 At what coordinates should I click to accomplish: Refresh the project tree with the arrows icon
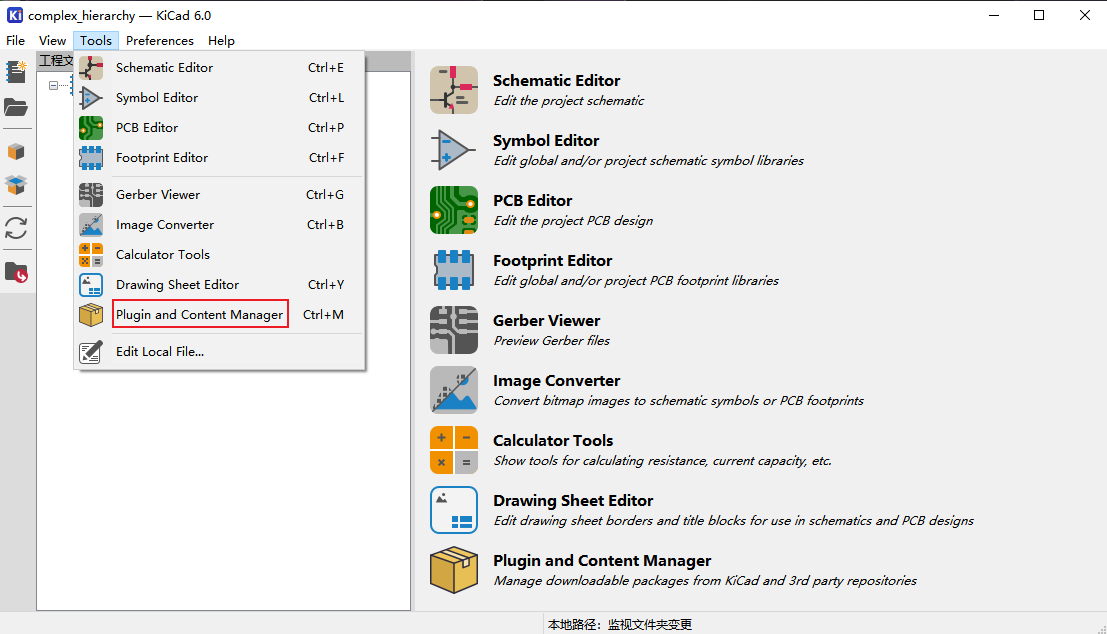(16, 228)
